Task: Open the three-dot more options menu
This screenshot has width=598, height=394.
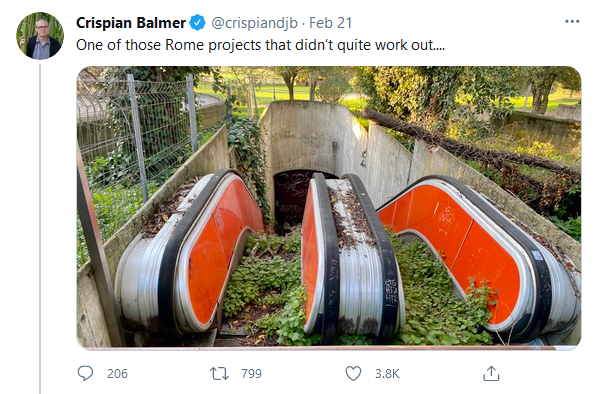Action: point(572,21)
